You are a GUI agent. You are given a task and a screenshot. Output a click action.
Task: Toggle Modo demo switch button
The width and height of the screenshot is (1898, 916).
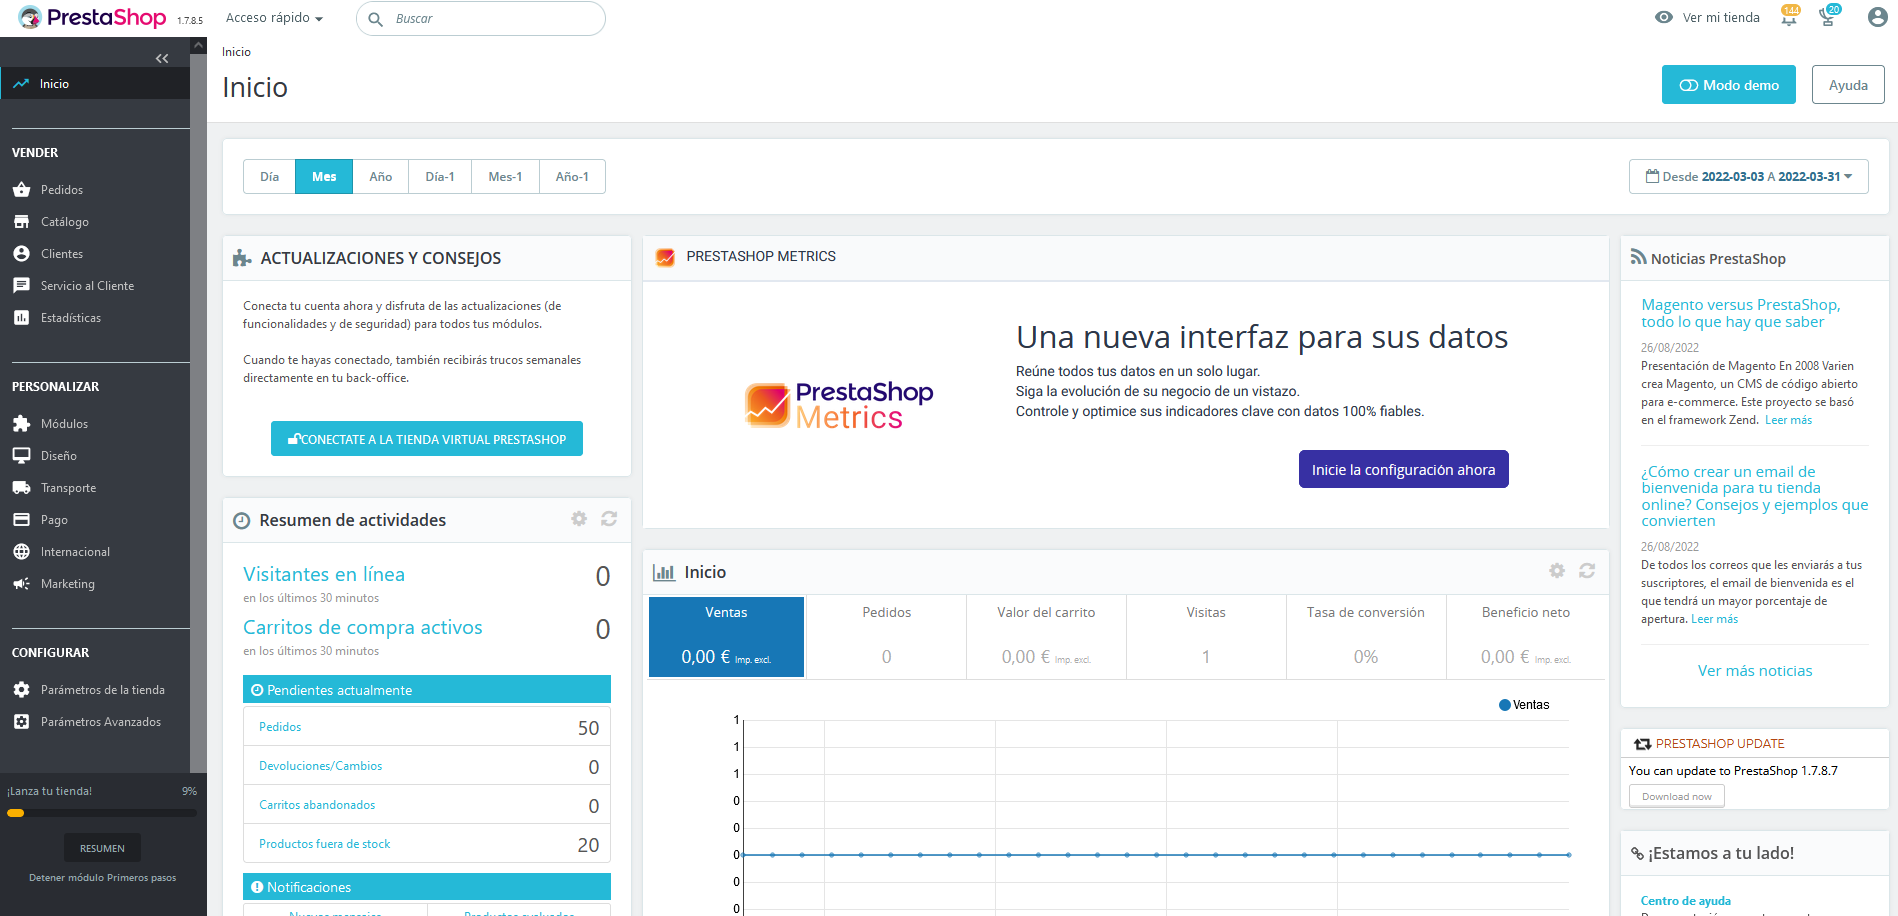point(1729,85)
